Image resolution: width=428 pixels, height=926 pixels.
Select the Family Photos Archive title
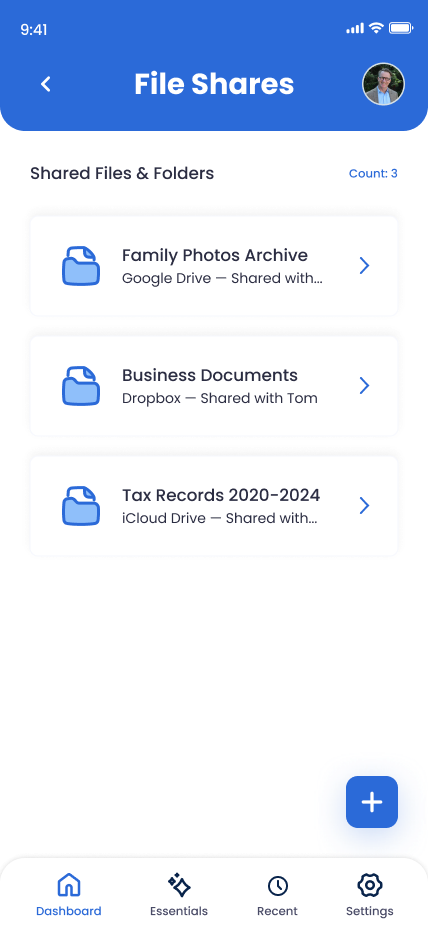(215, 256)
